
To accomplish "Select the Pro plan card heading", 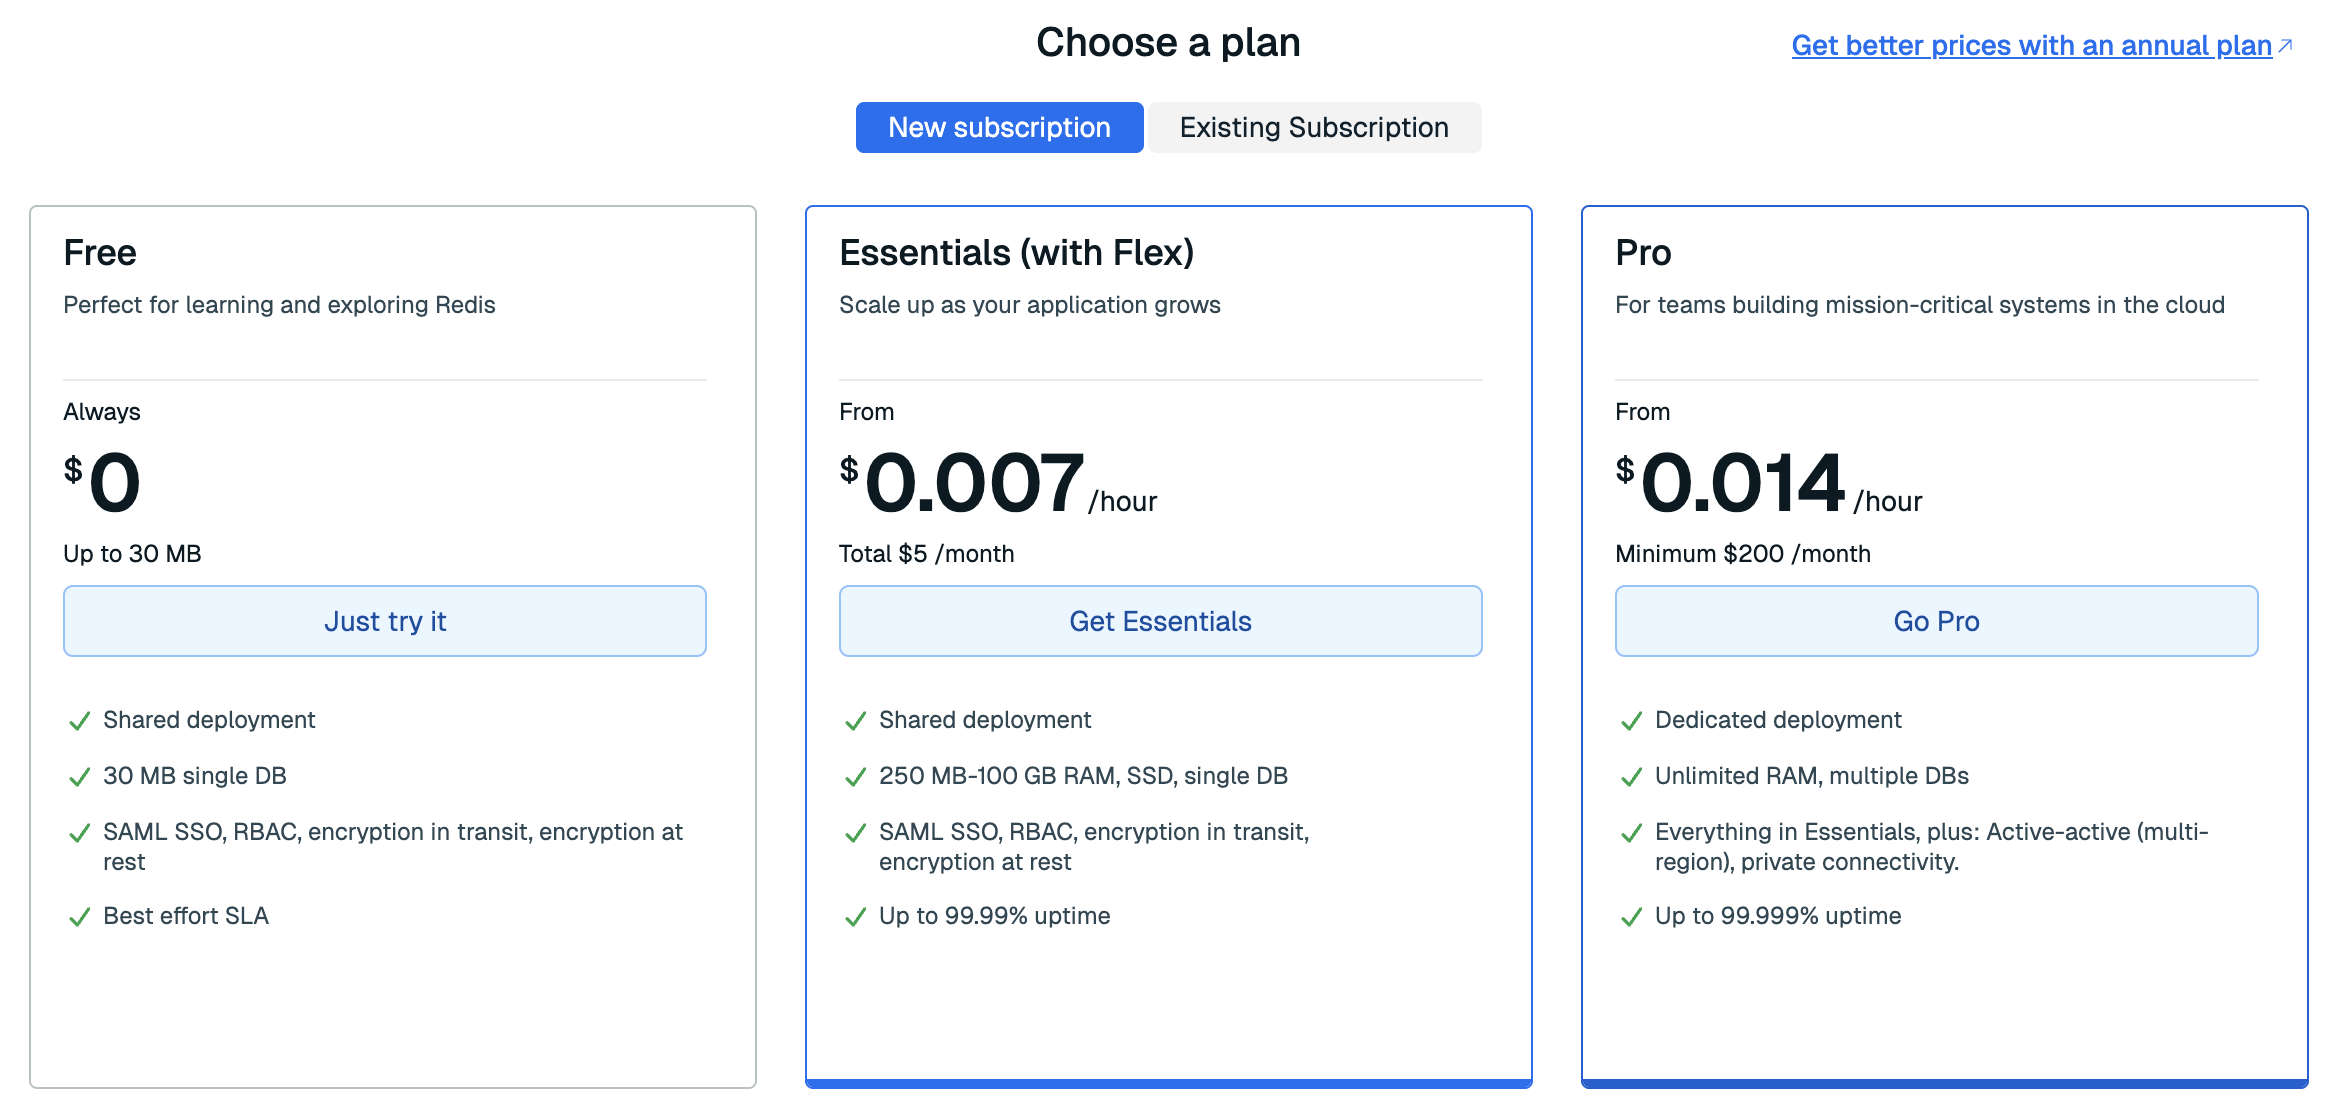I will 1643,253.
